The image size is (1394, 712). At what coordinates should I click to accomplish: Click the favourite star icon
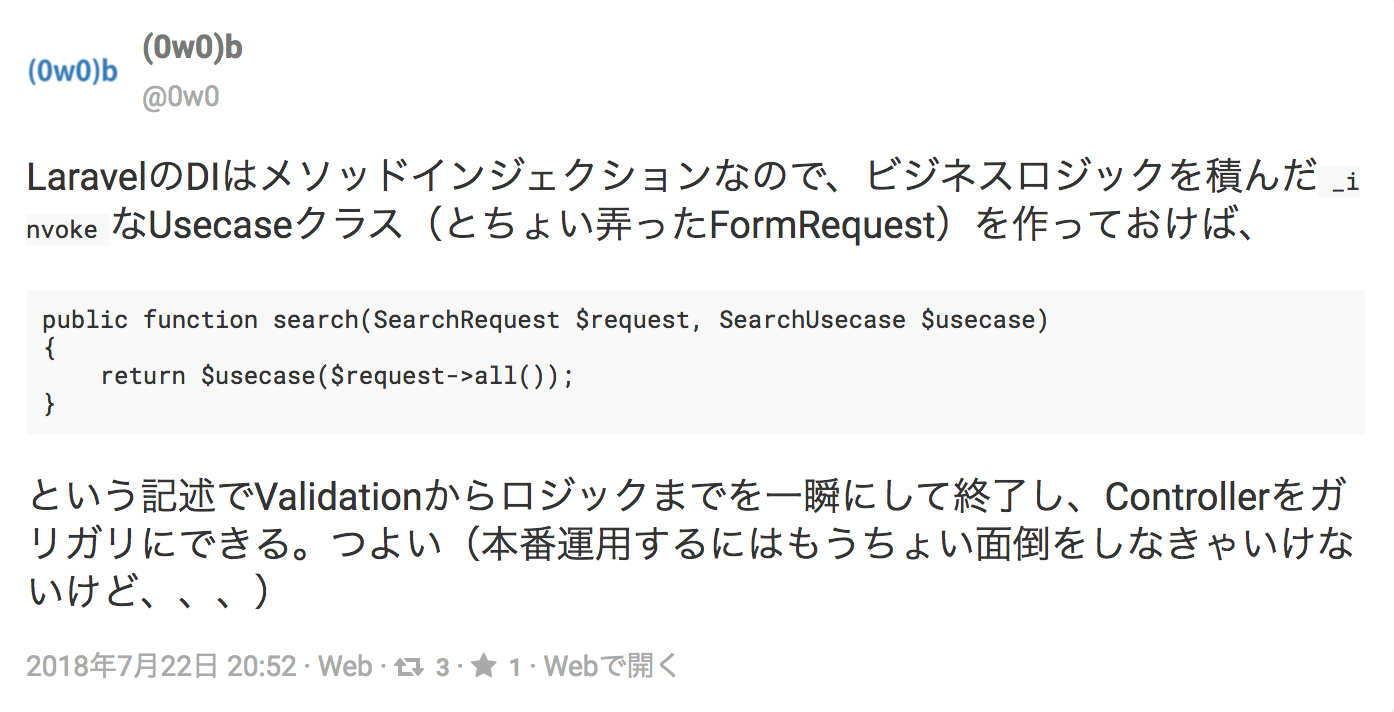click(x=484, y=666)
